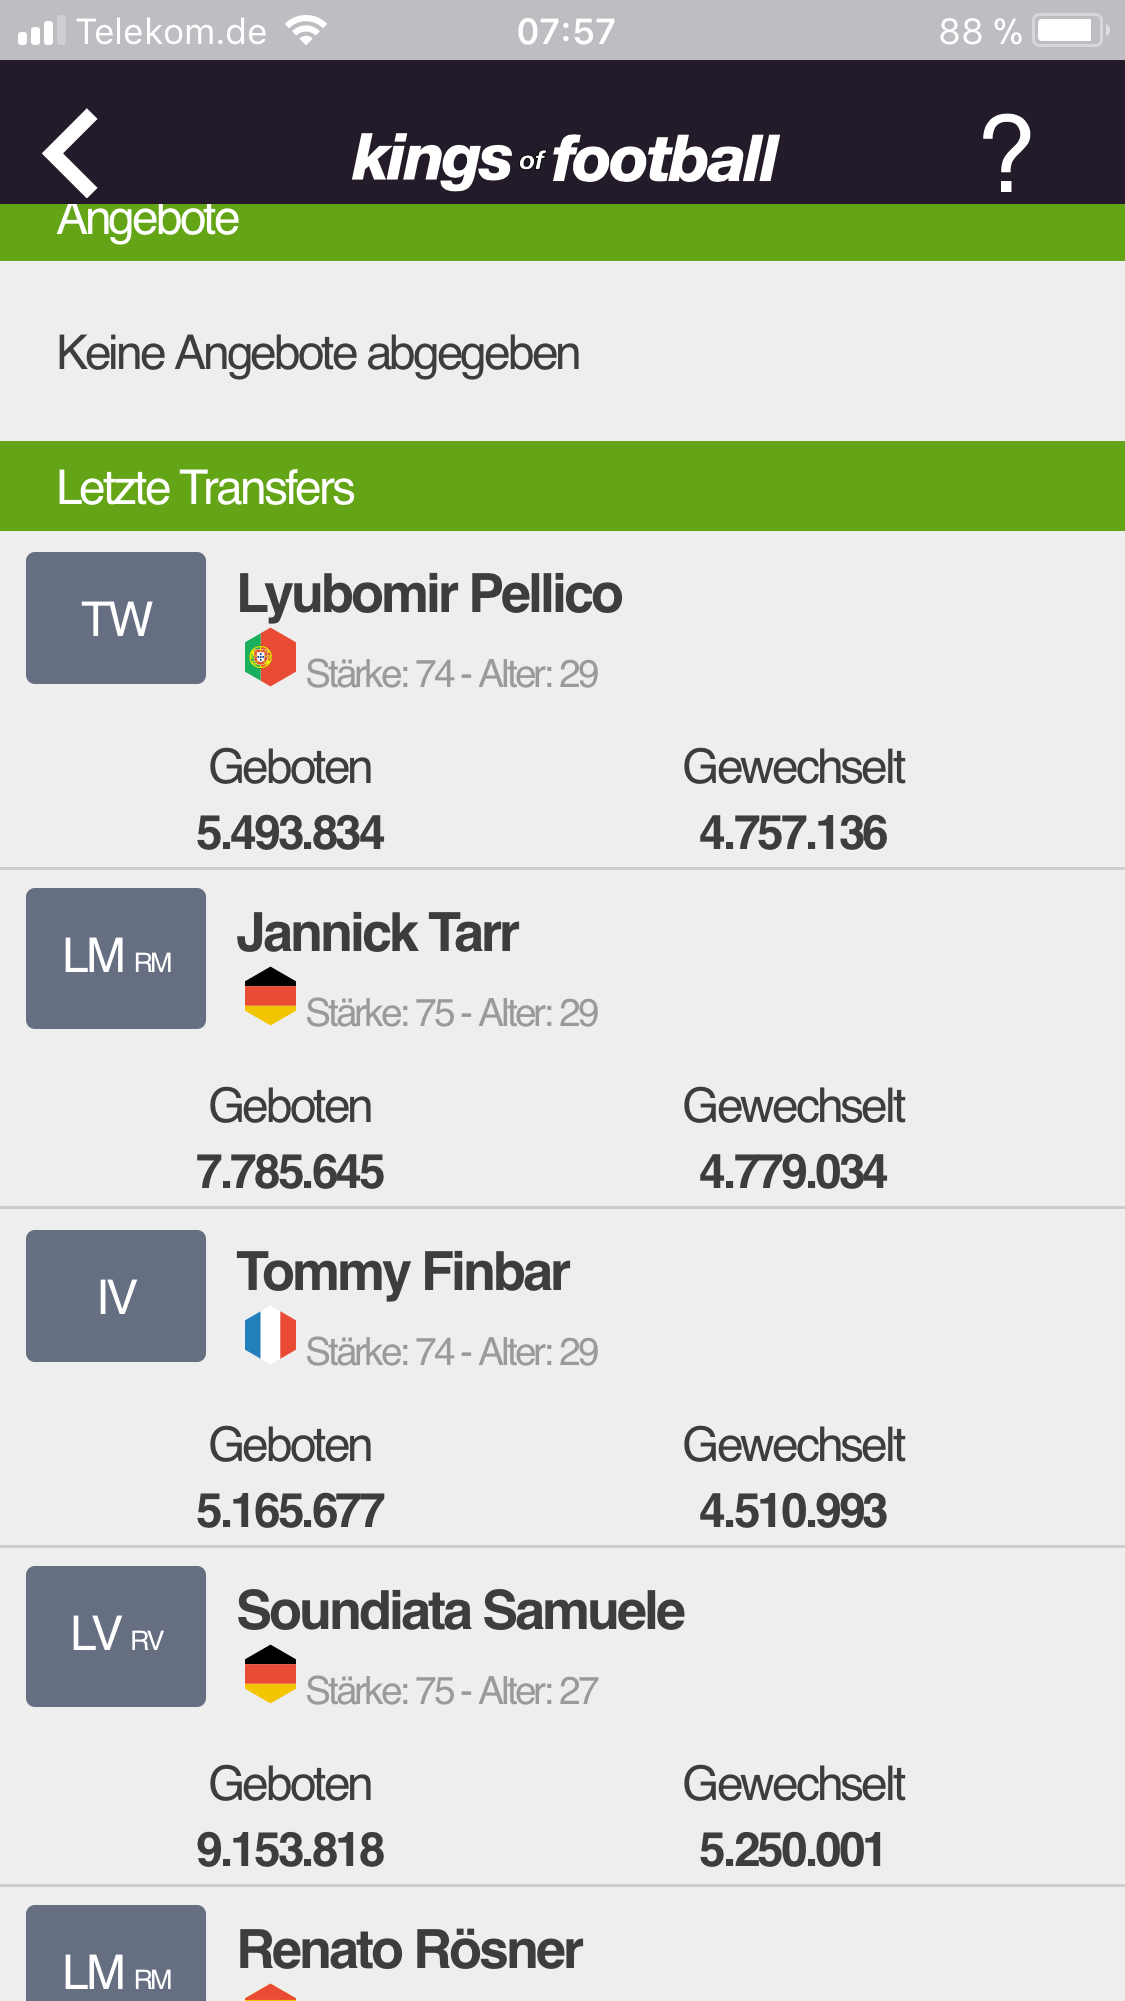The image size is (1125, 2001).
Task: Tap the kings of football logo
Action: point(565,159)
